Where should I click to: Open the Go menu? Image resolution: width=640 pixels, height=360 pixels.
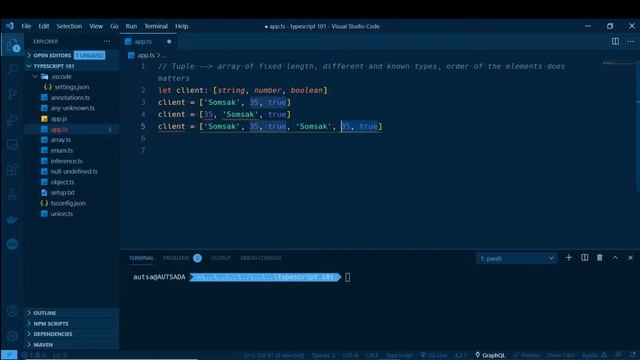click(114, 26)
